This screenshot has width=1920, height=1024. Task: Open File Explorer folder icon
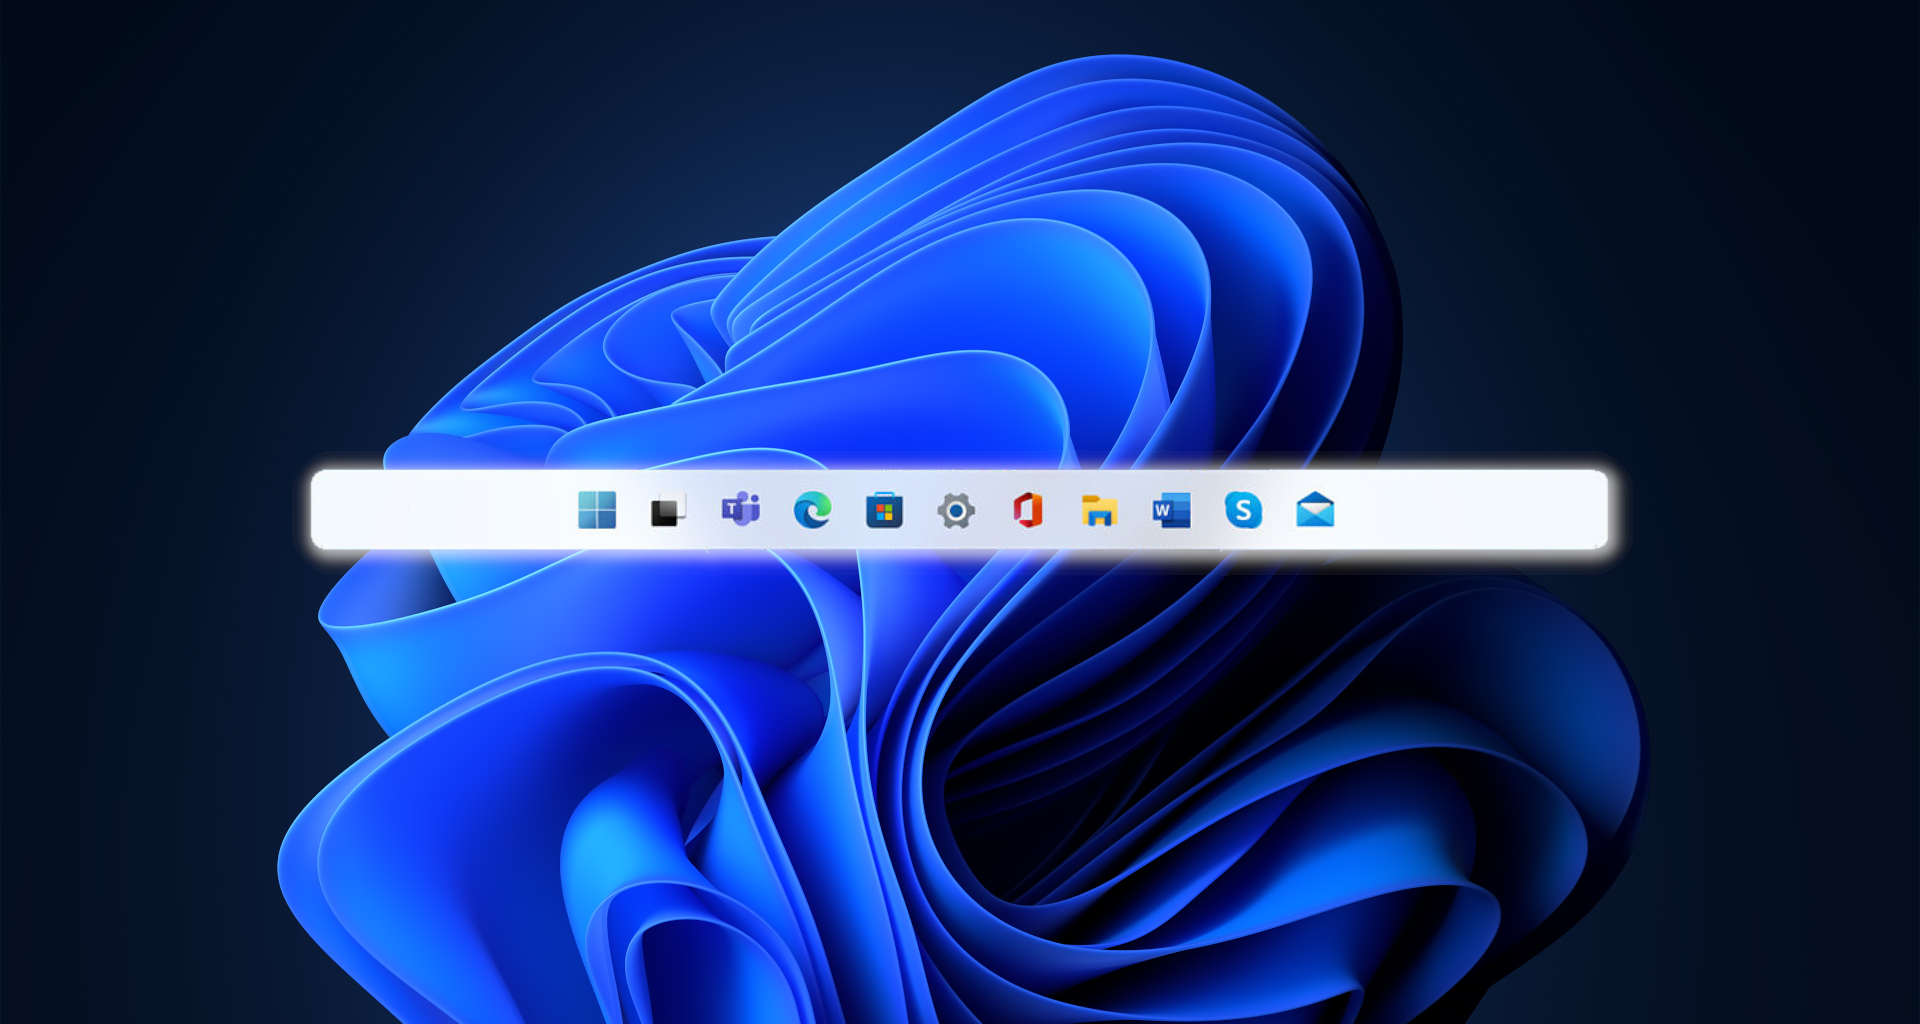1099,510
